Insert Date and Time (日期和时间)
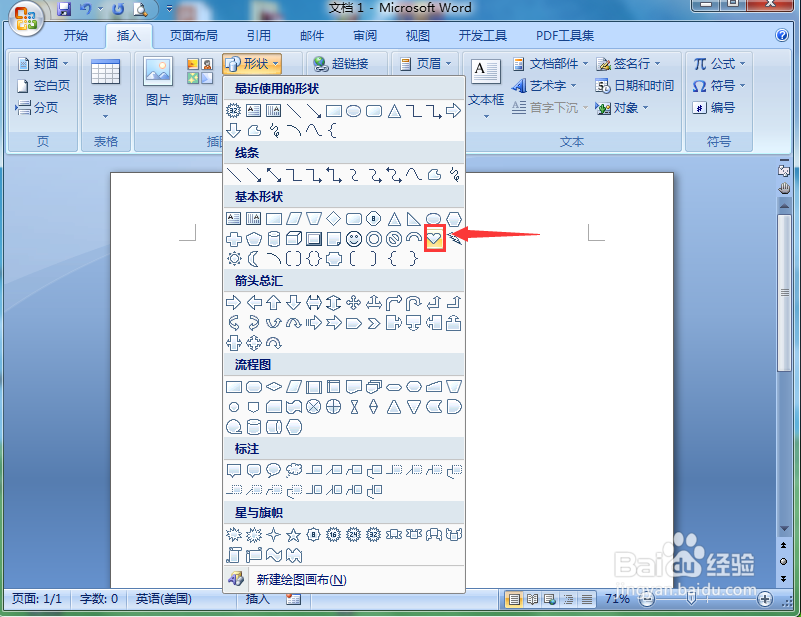 pos(634,86)
